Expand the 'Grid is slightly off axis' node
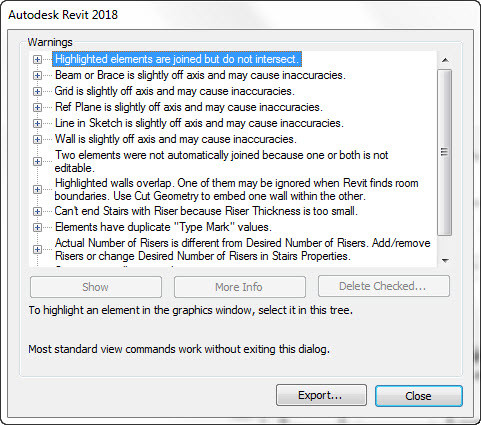 (37, 91)
